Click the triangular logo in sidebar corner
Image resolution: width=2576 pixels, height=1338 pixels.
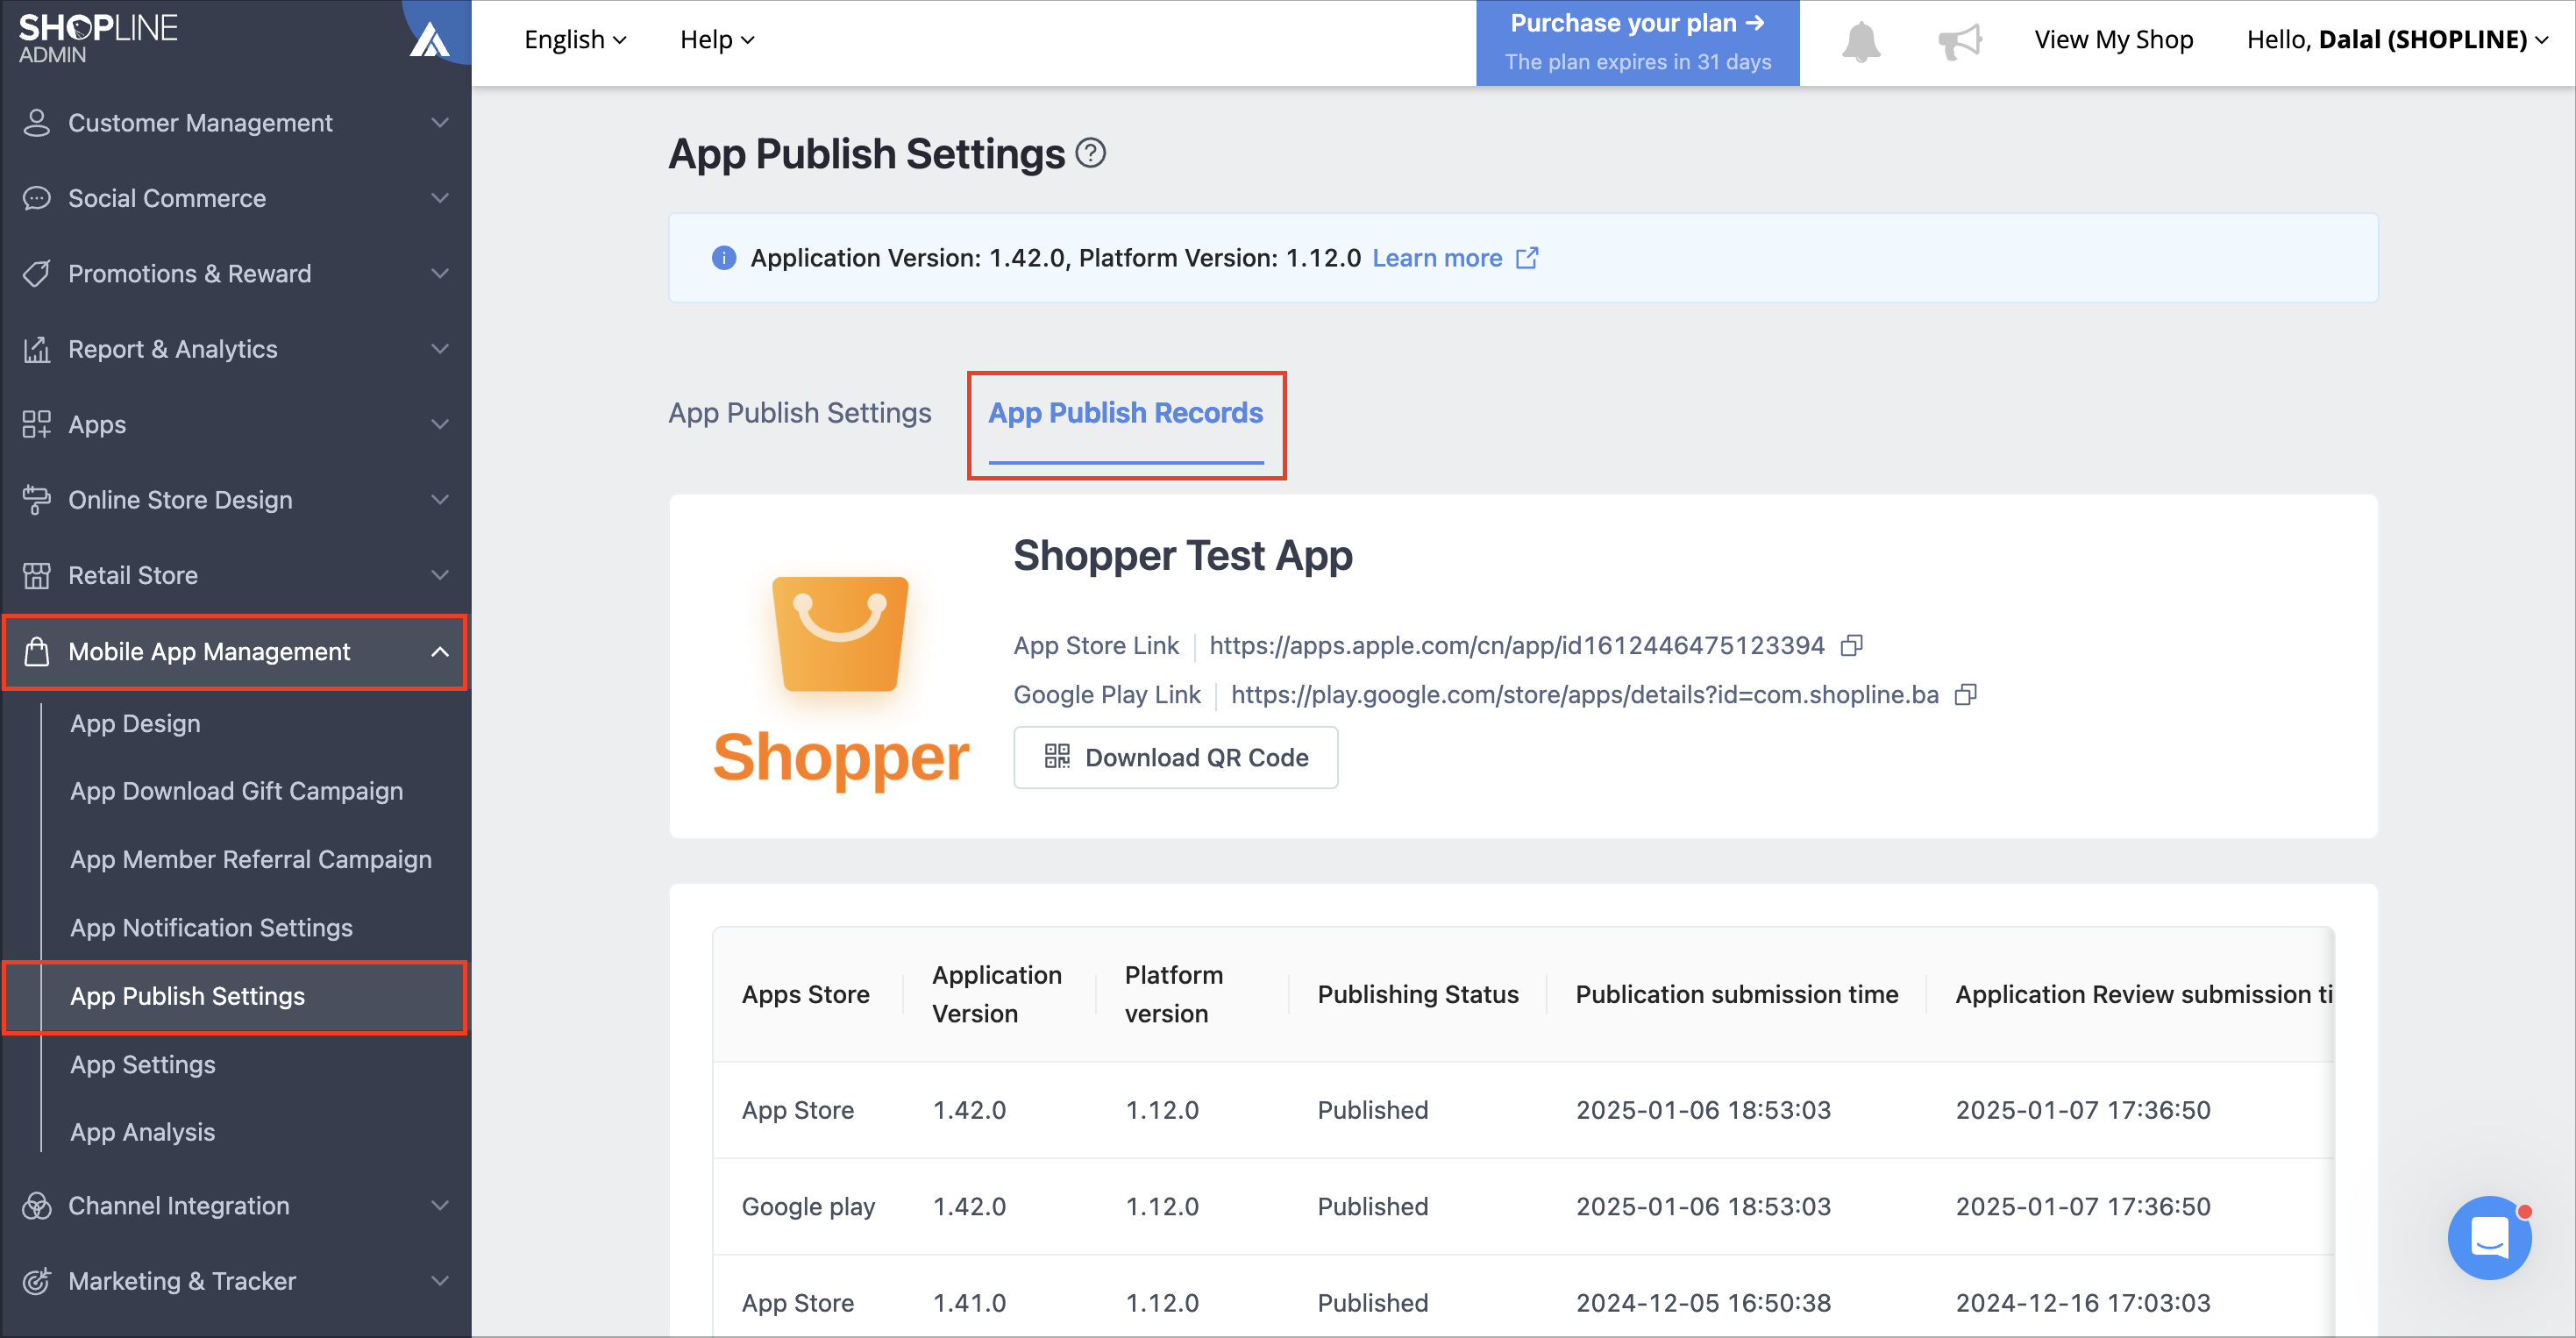coord(430,40)
